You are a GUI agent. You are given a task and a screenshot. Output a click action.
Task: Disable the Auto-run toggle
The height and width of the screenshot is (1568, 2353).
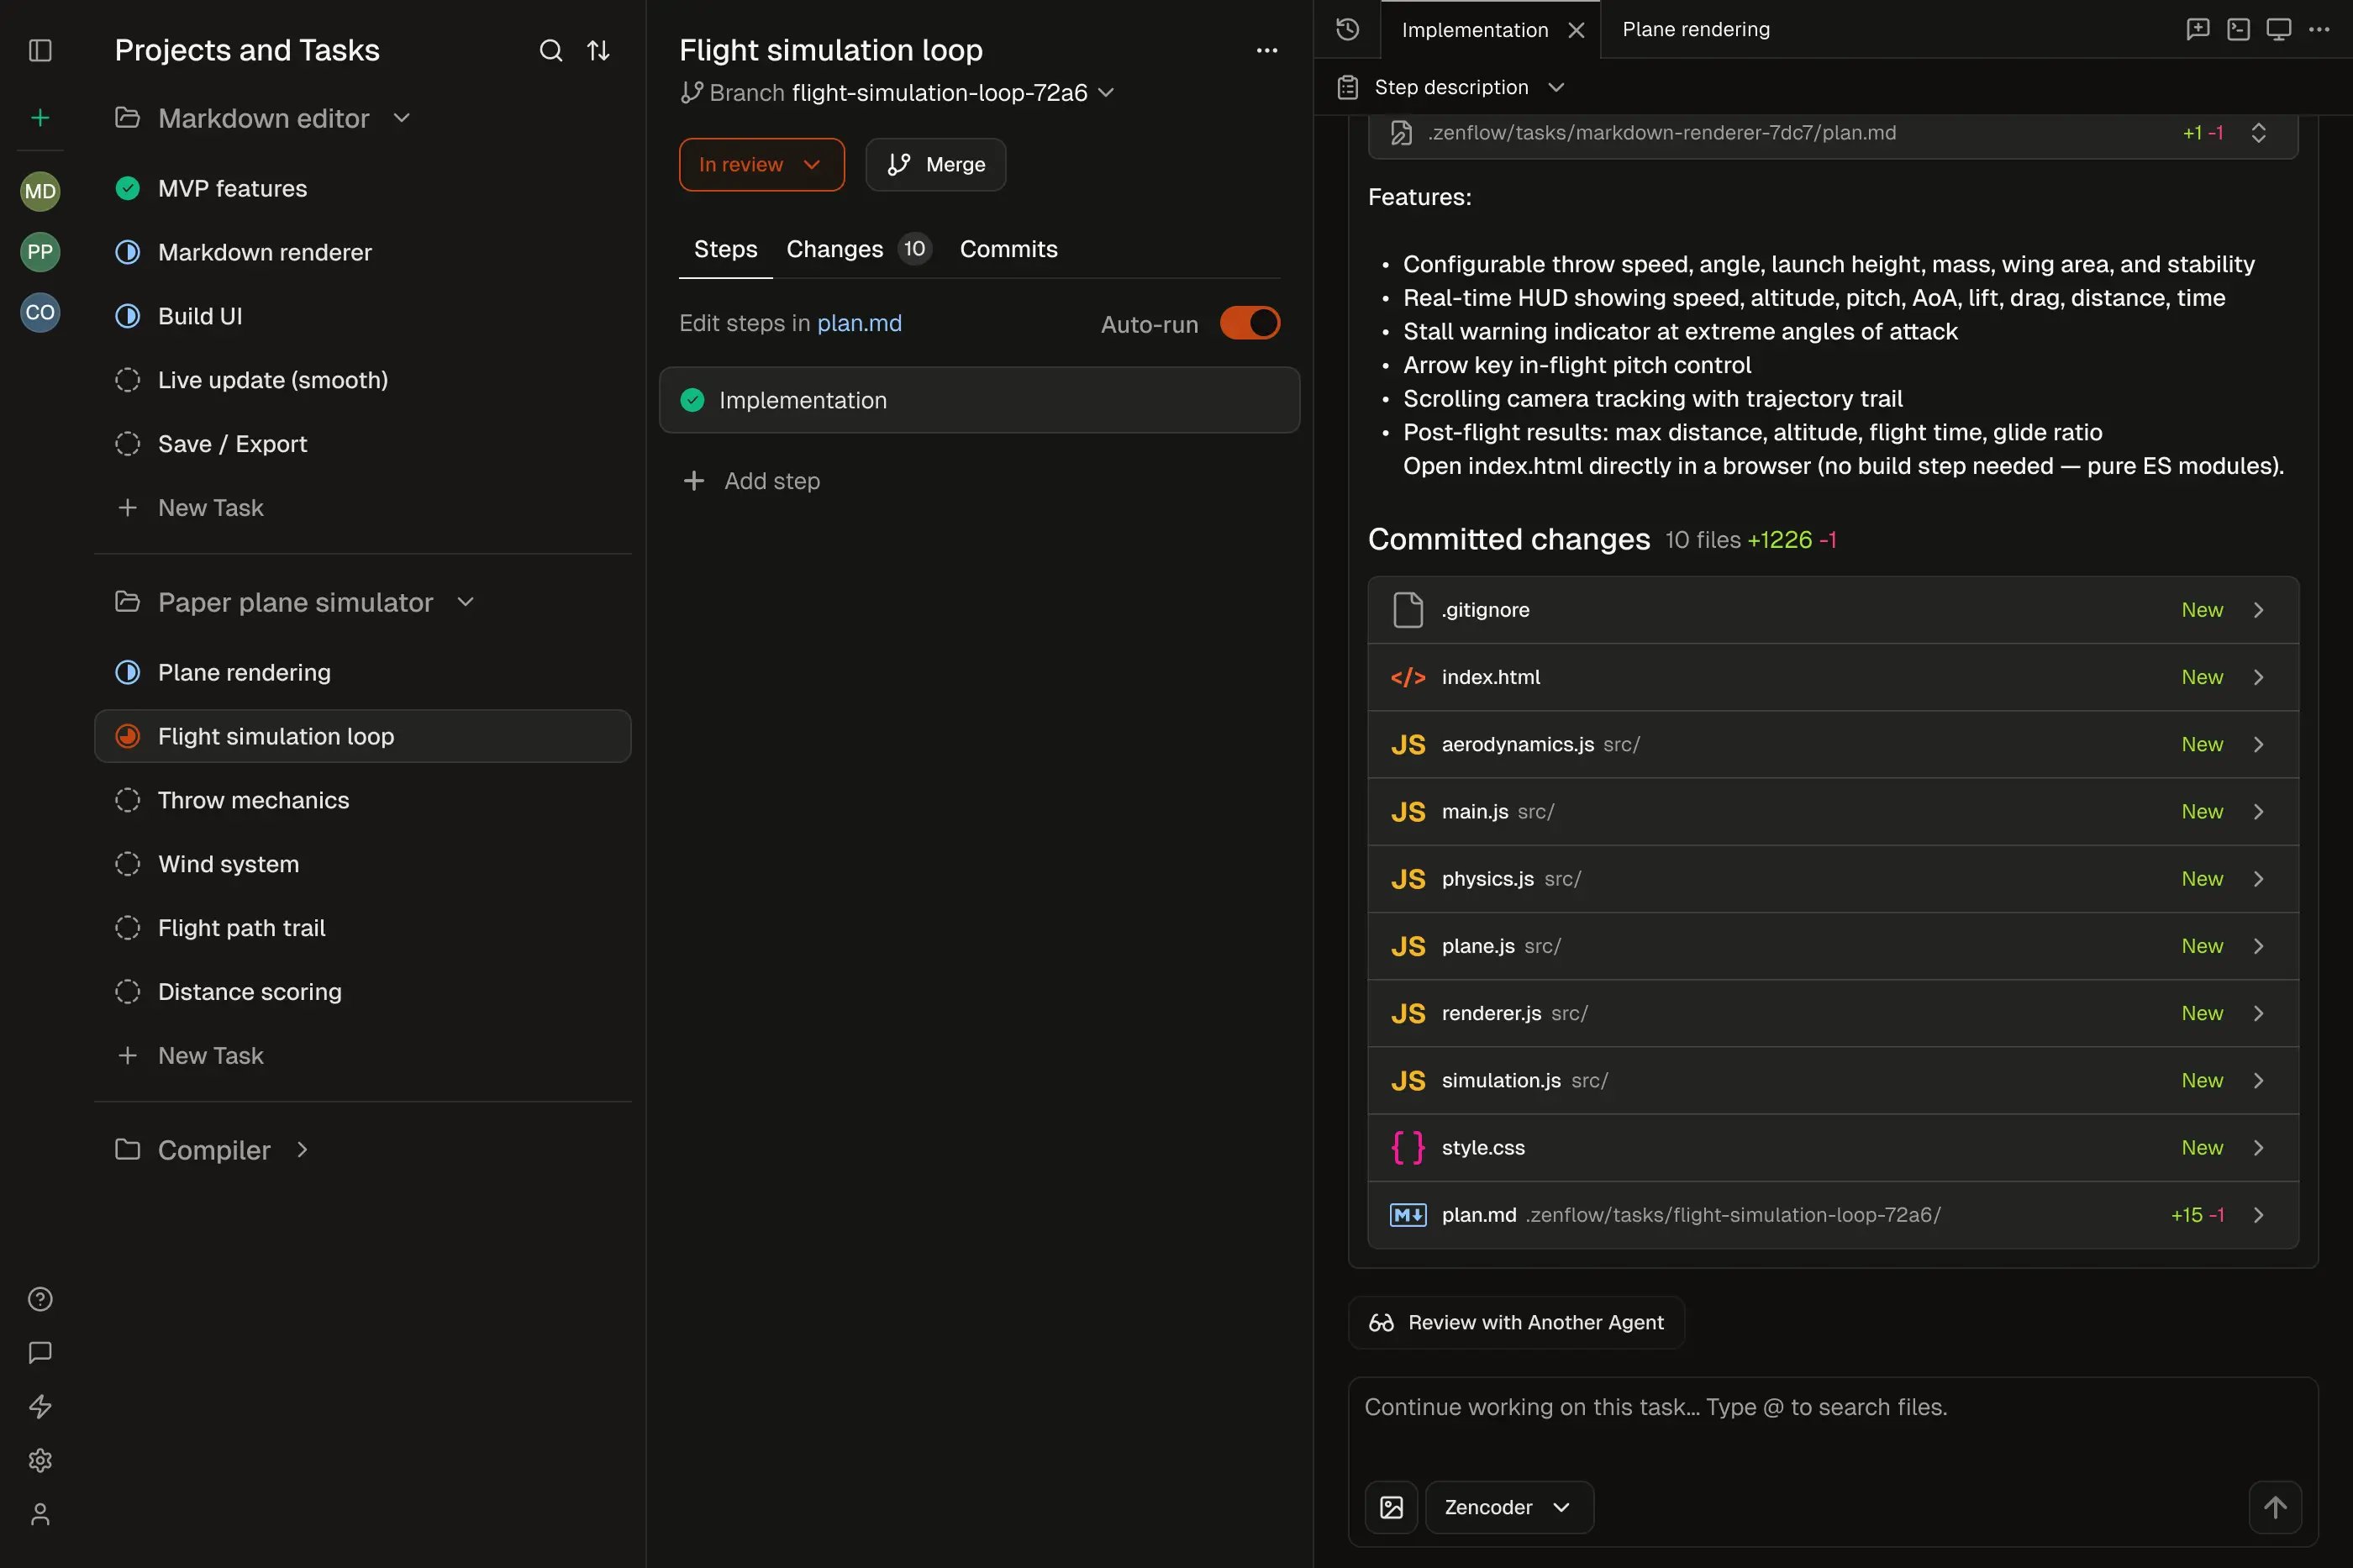tap(1249, 323)
